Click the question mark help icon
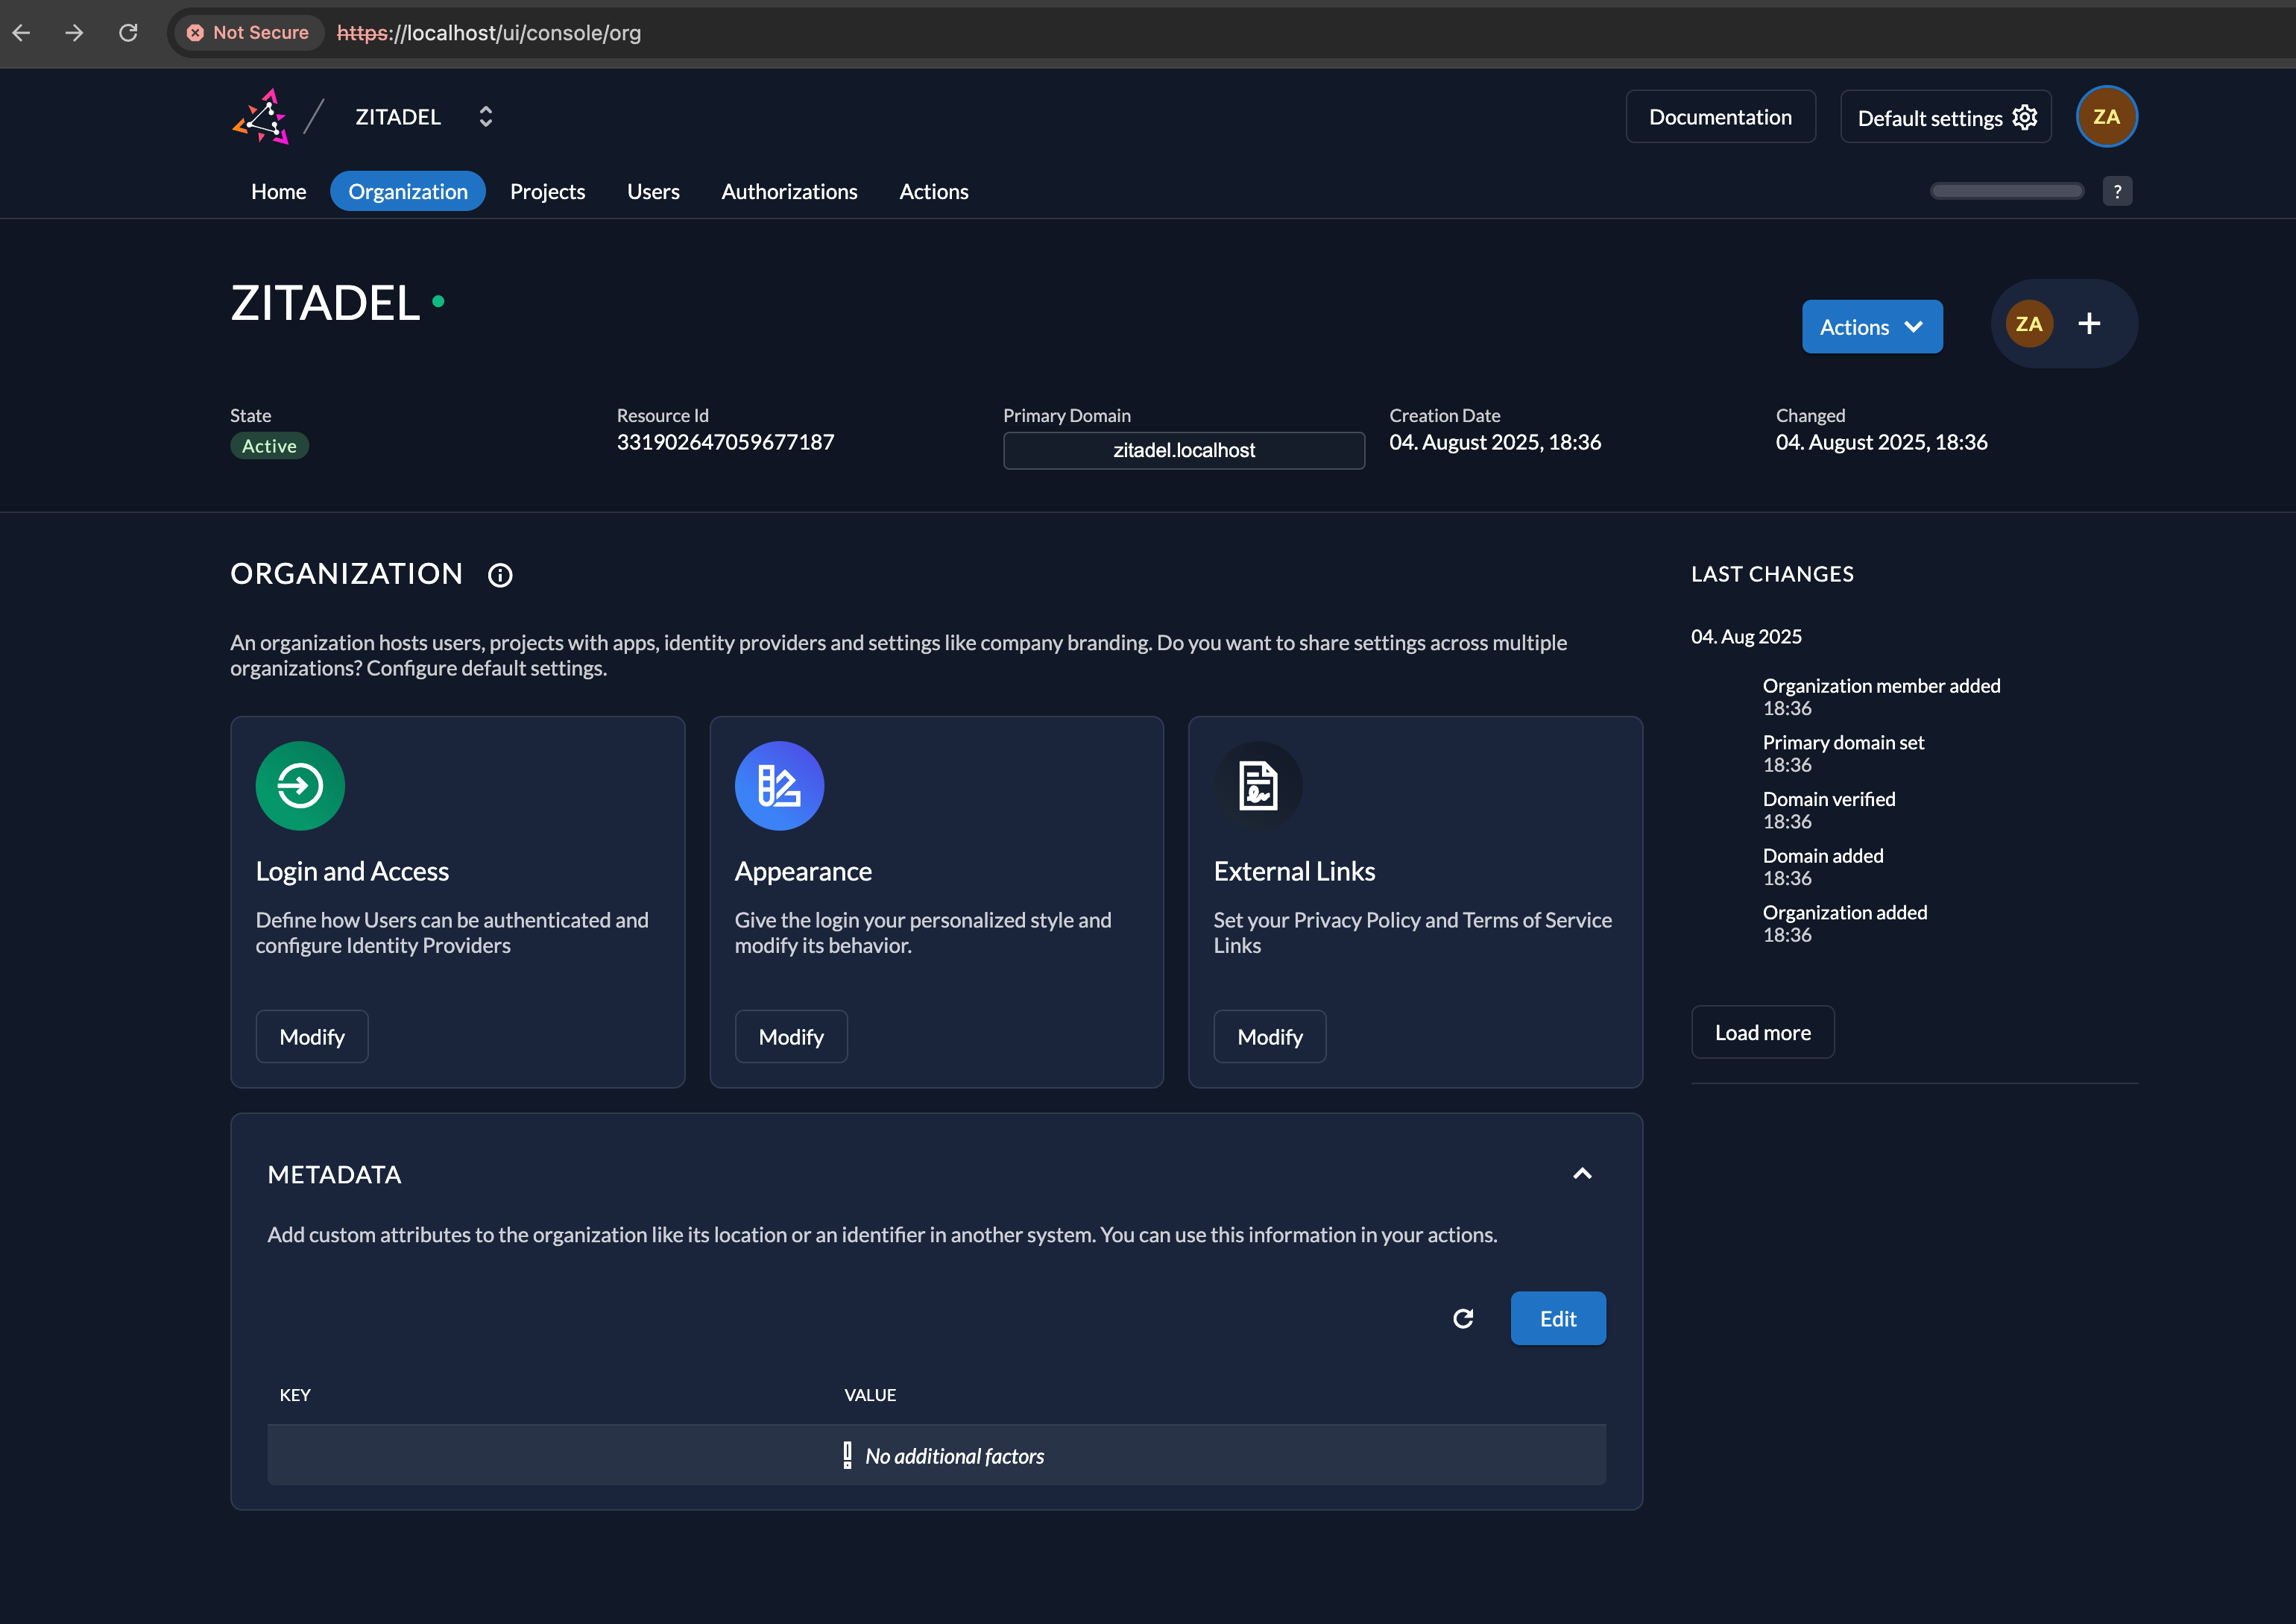Viewport: 2296px width, 1624px height. coord(2117,191)
